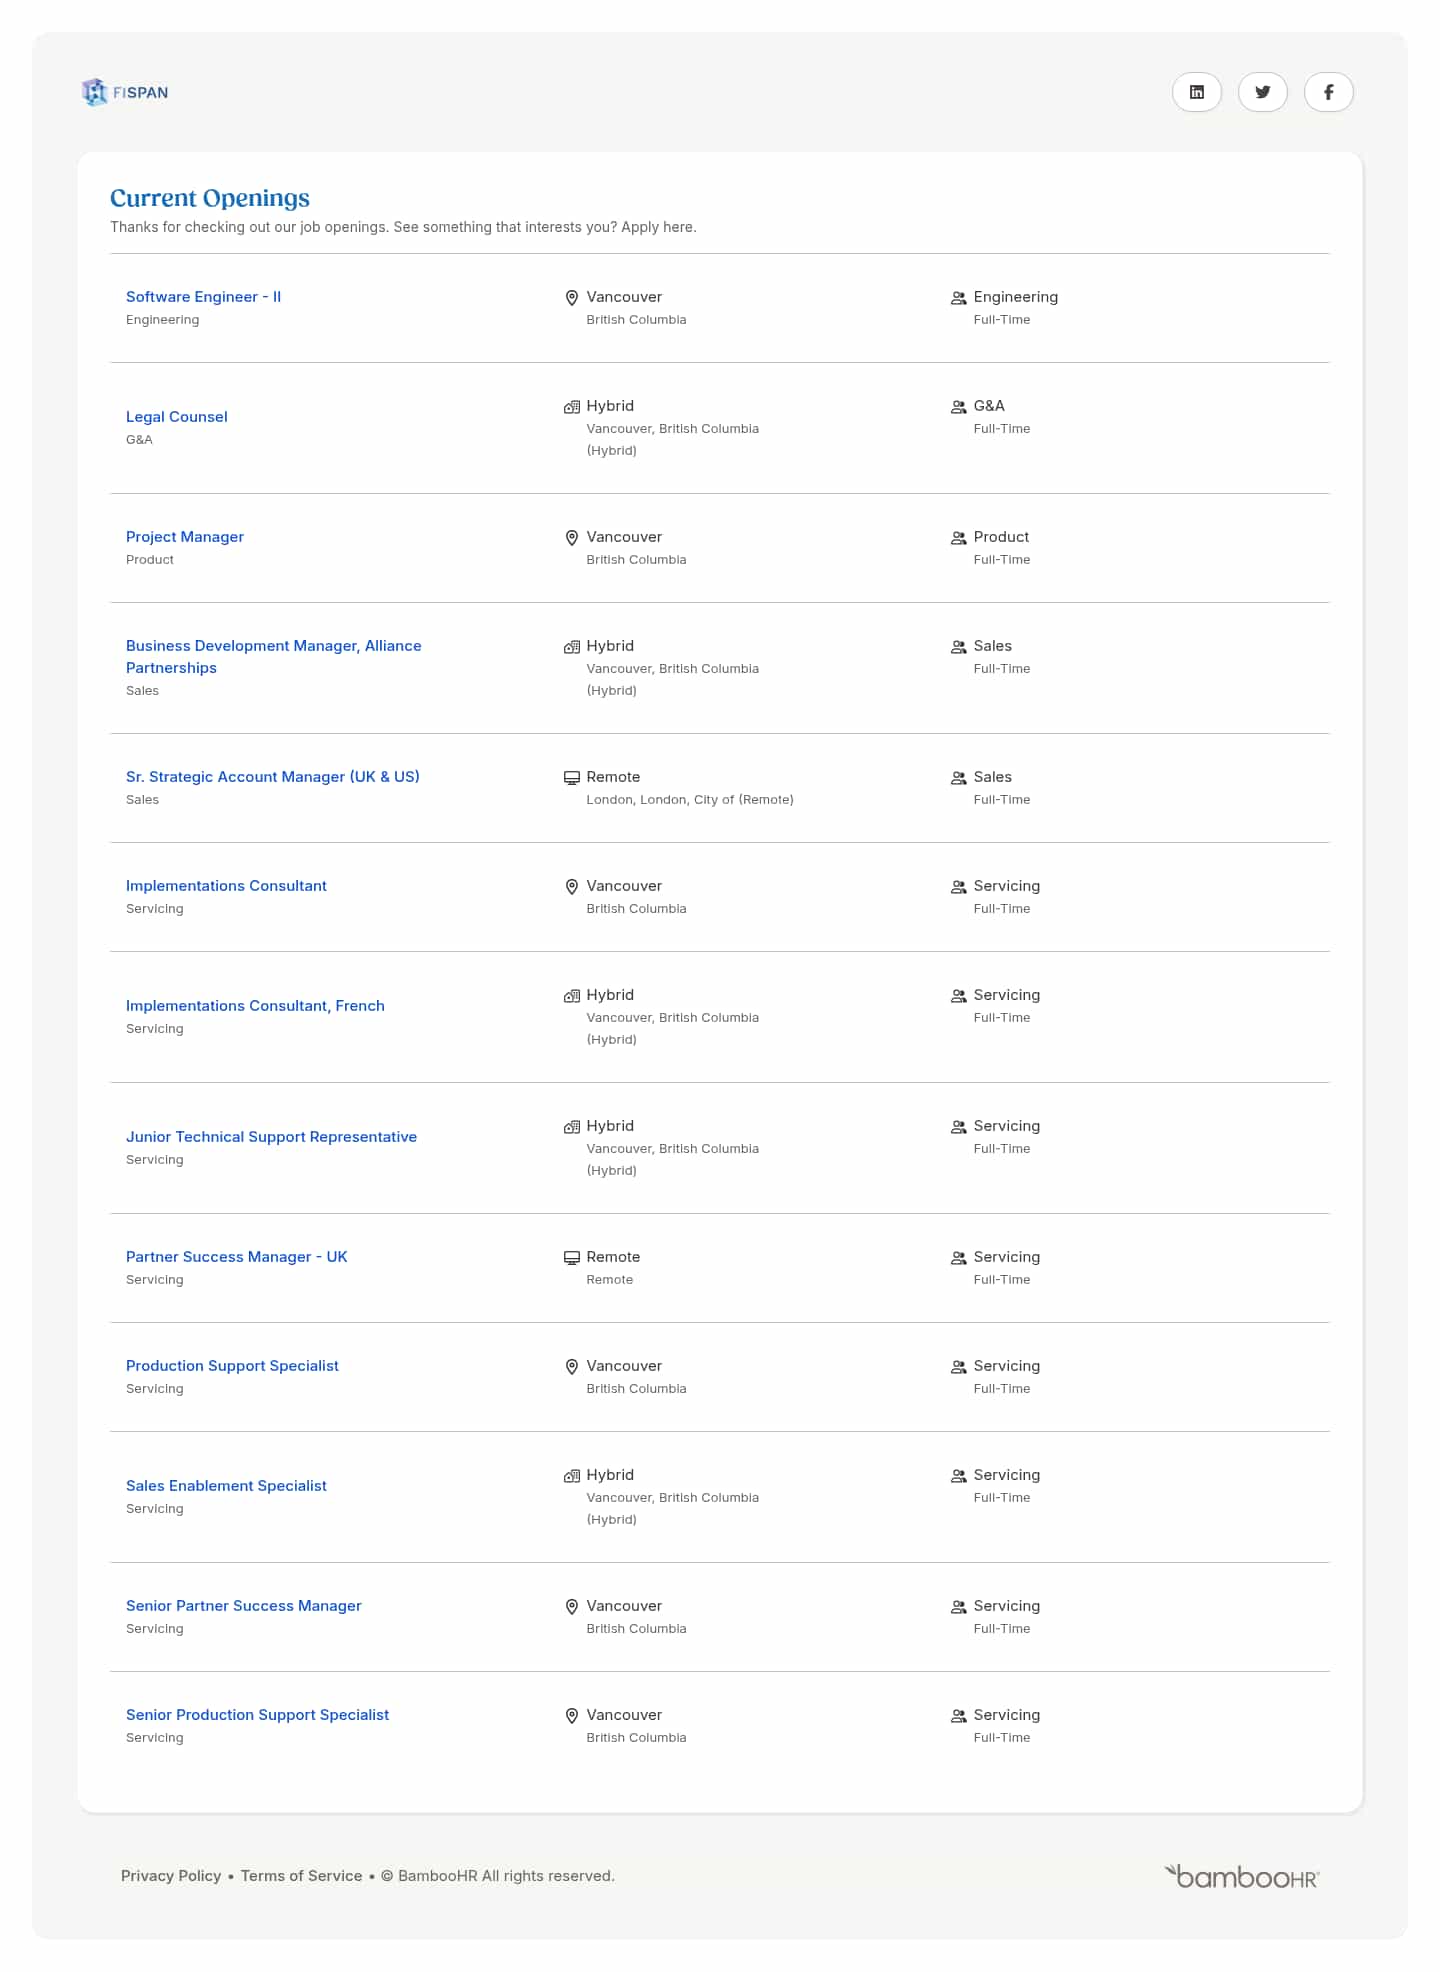
Task: Click the location pin icon beside Software Engineer's Vancouver
Action: 572,298
